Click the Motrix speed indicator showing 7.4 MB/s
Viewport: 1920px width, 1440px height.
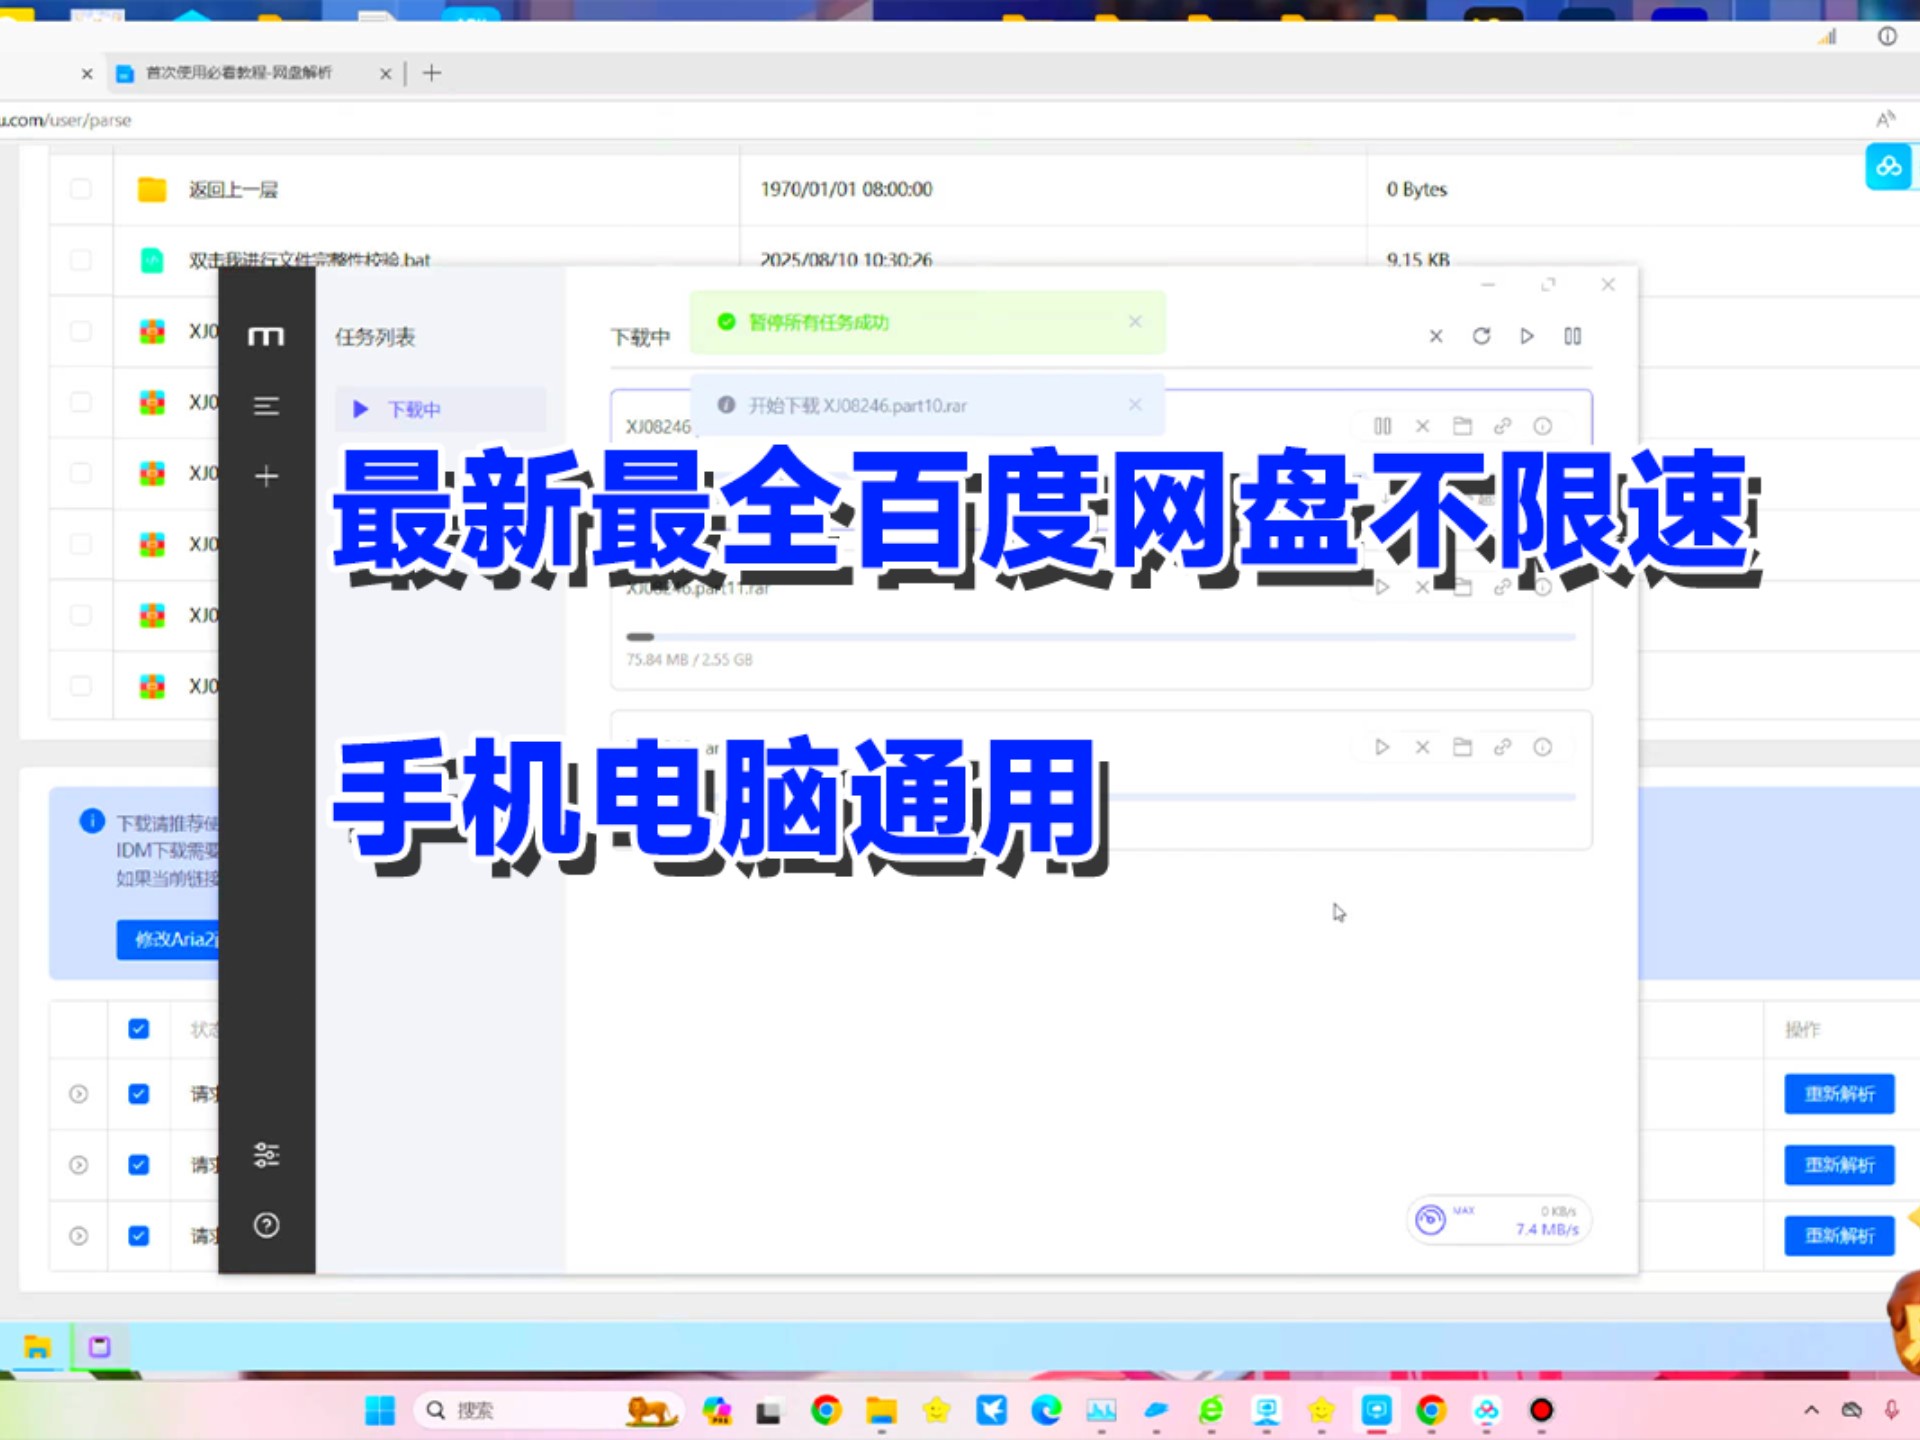point(1498,1220)
